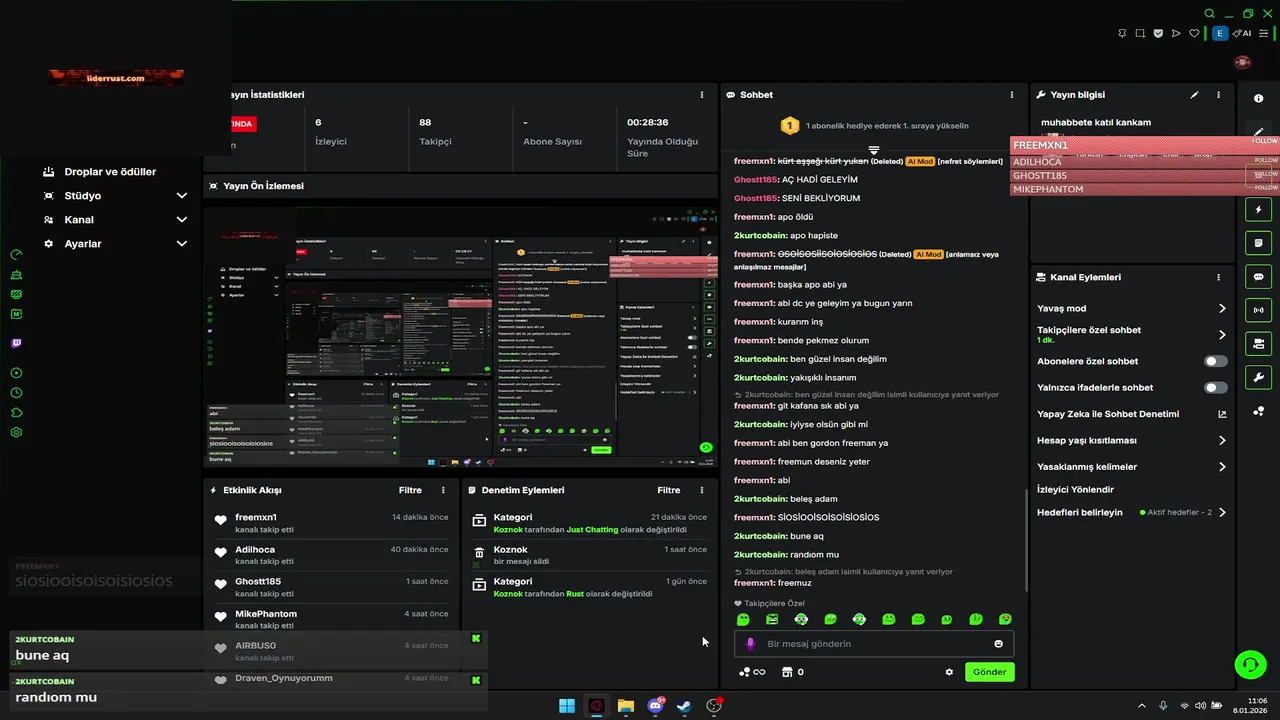Expand the Kanal menu chevron
The width and height of the screenshot is (1280, 720).
click(x=182, y=220)
